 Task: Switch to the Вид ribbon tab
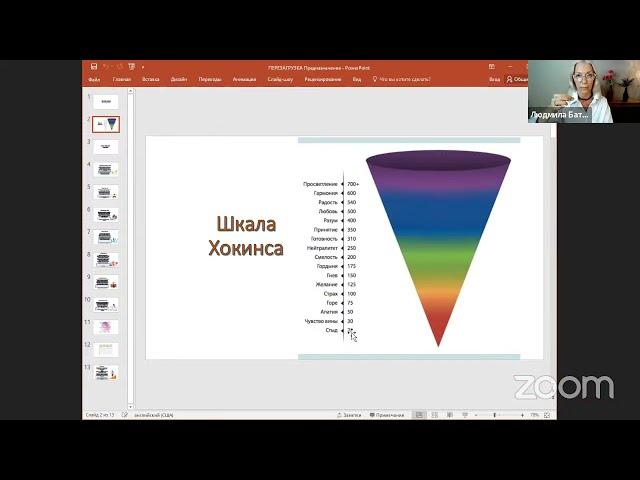click(357, 79)
